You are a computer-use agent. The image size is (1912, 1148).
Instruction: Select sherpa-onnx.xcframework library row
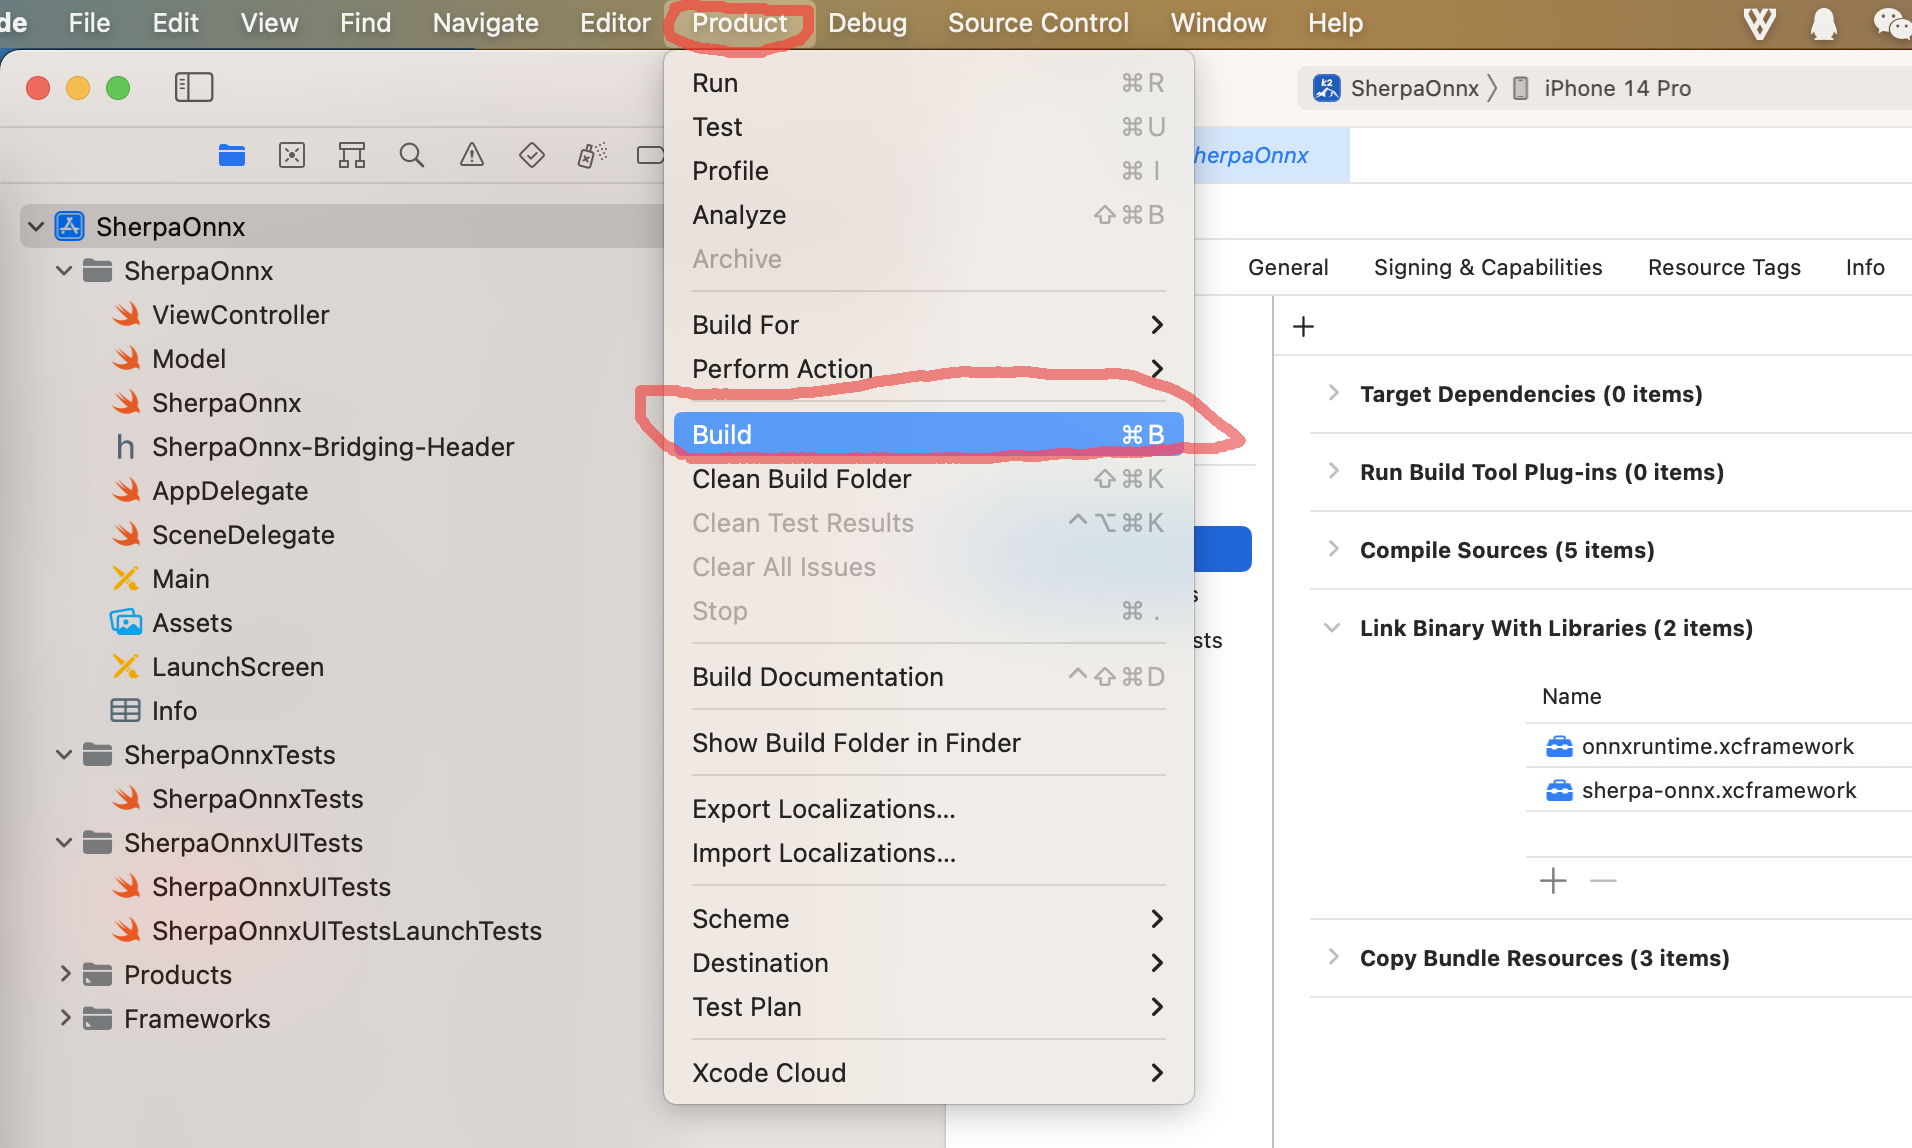(1719, 790)
